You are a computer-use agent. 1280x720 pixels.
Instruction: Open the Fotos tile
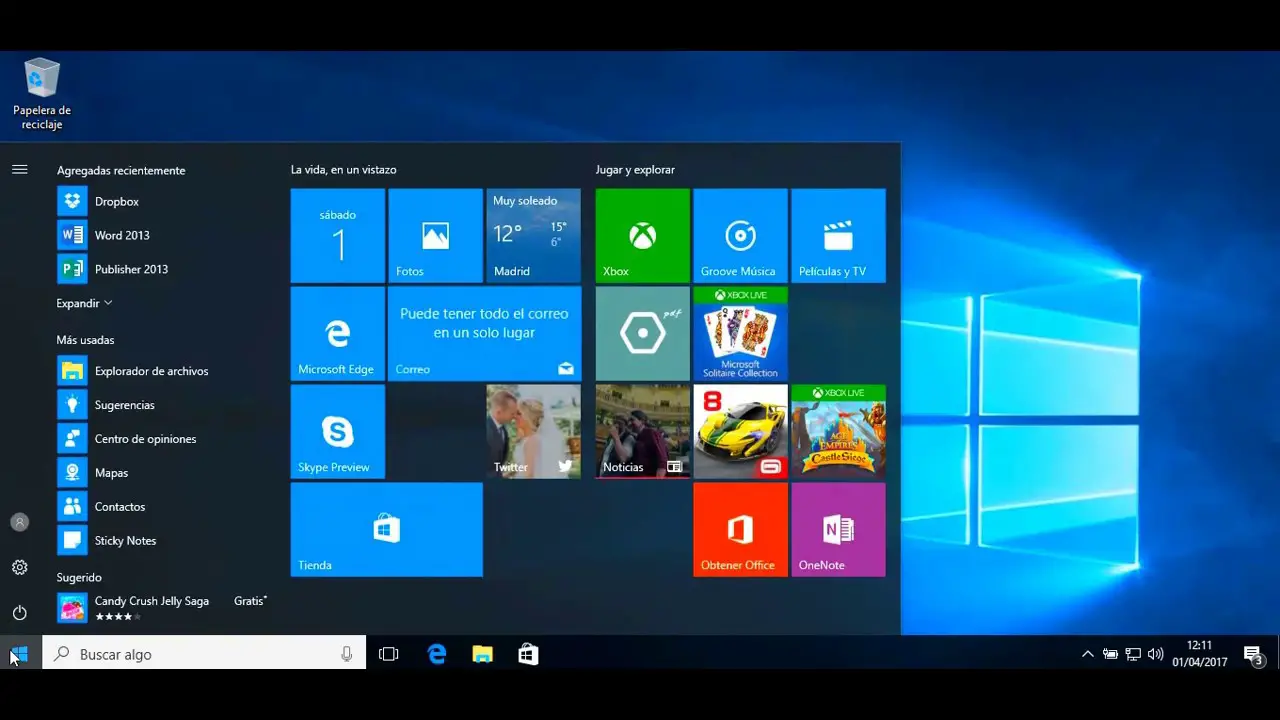[435, 236]
